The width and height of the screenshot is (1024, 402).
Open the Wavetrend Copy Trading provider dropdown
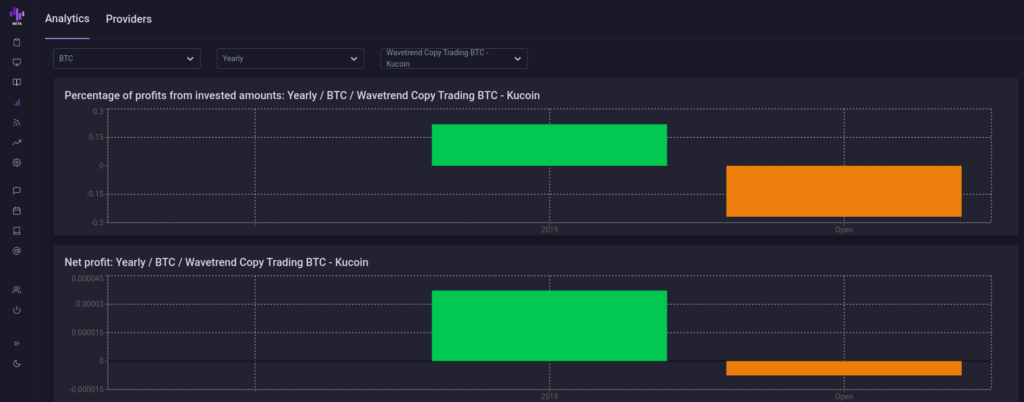point(453,59)
